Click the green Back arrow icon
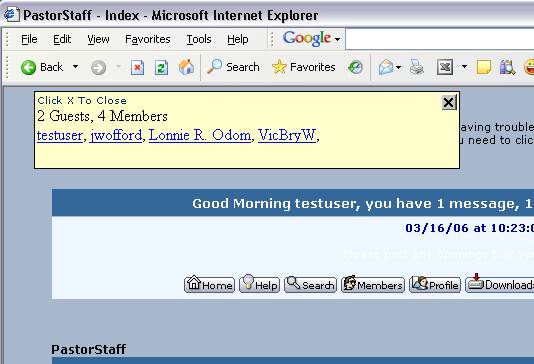Viewport: 534px width, 364px height. (28, 67)
